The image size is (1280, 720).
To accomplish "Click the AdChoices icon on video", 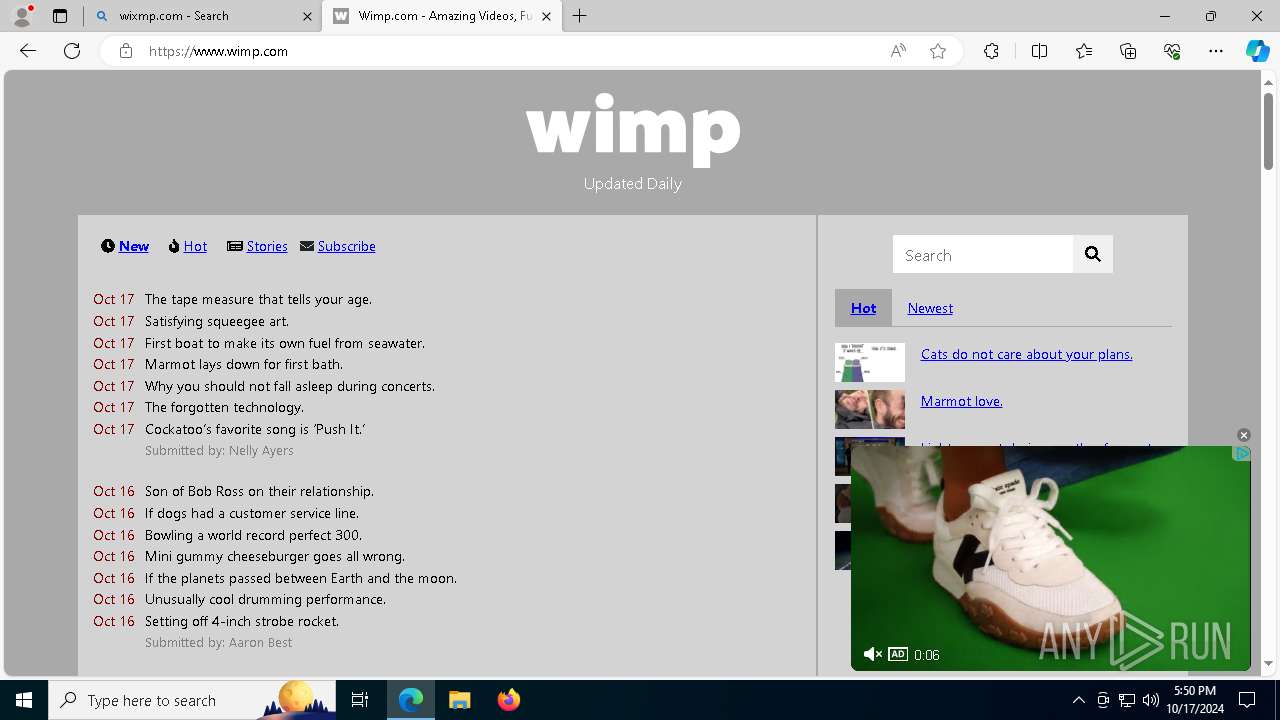I will click(x=1242, y=454).
